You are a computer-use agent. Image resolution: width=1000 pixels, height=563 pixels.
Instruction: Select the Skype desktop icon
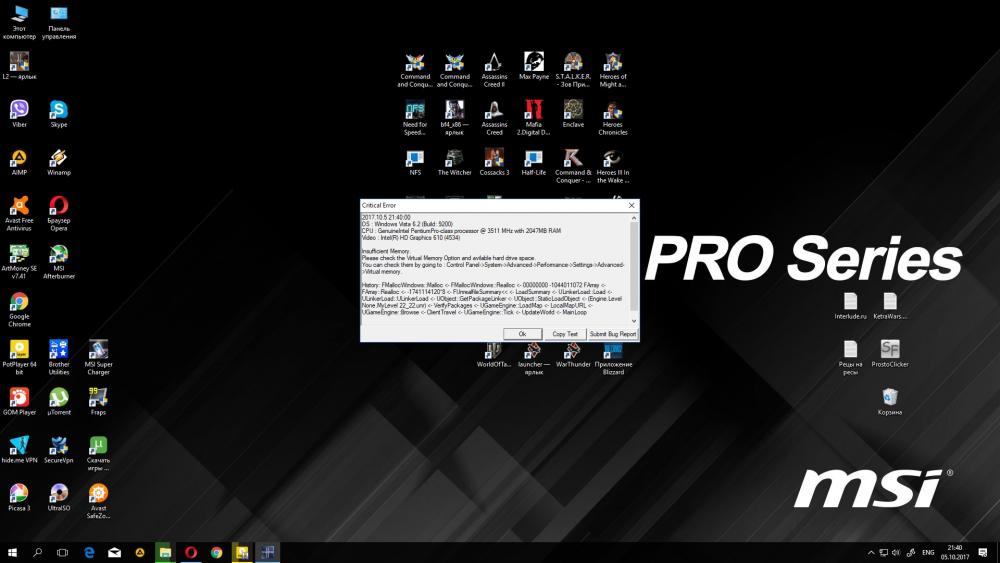pyautogui.click(x=59, y=110)
